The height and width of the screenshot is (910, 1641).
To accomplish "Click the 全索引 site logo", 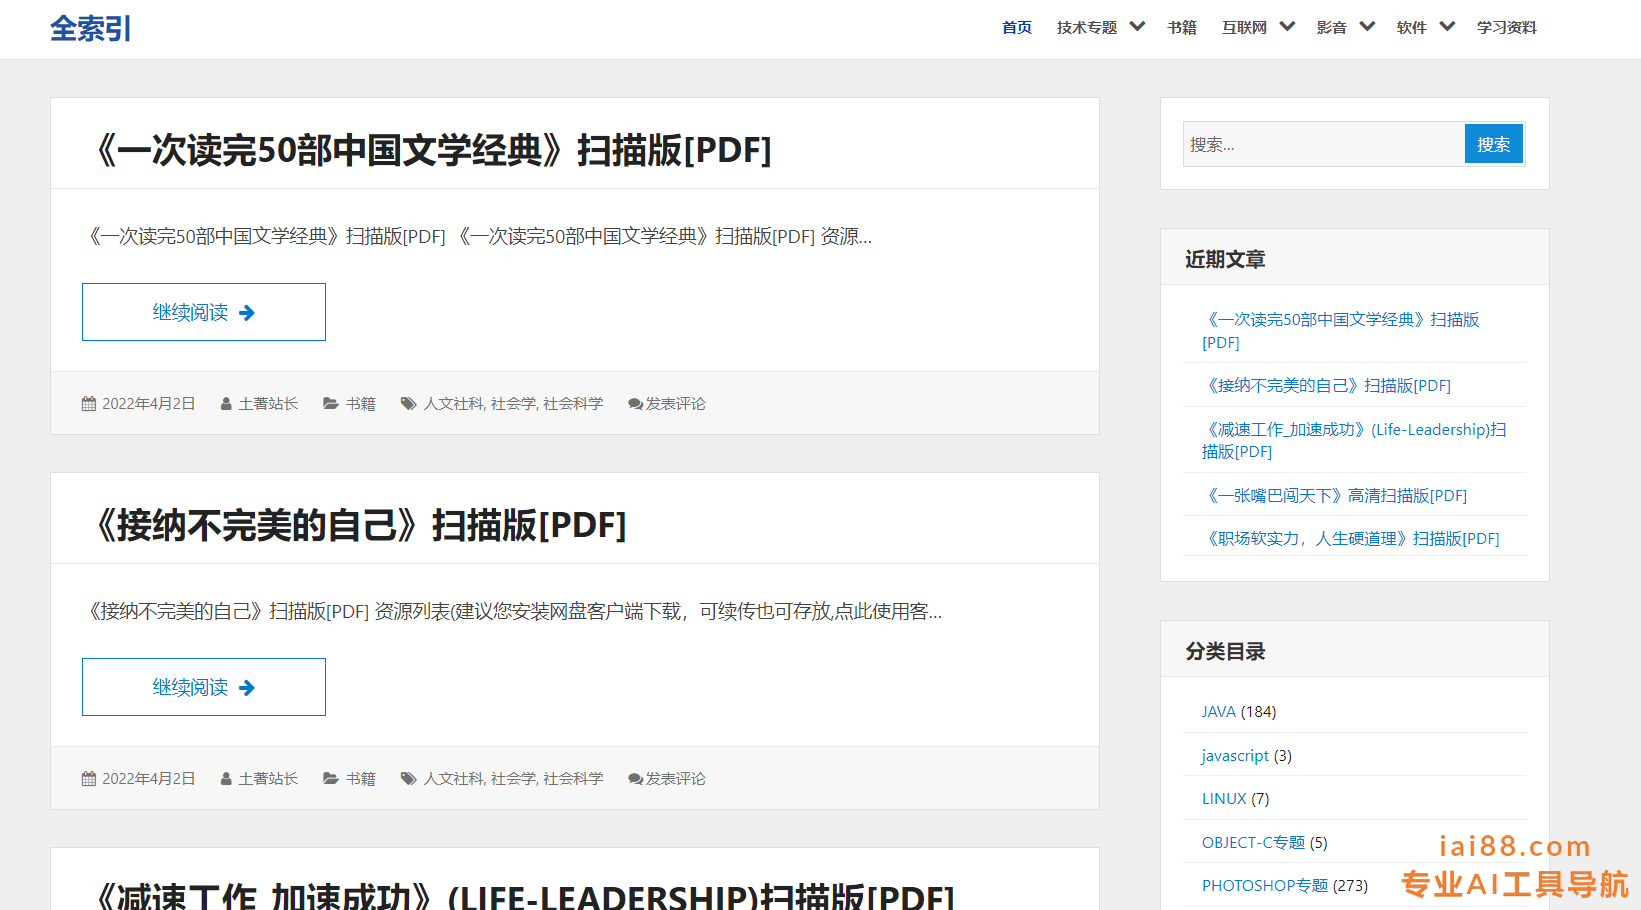I will [x=90, y=29].
